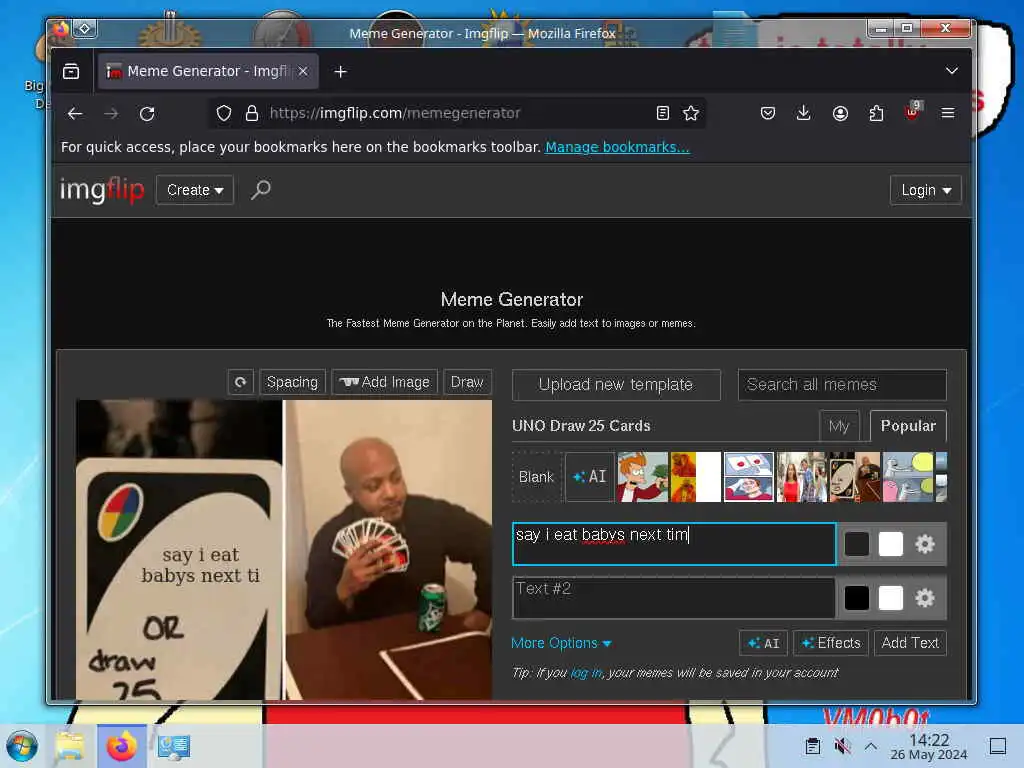Open the uBlock extension icon with badge
The height and width of the screenshot is (768, 1024).
913,112
